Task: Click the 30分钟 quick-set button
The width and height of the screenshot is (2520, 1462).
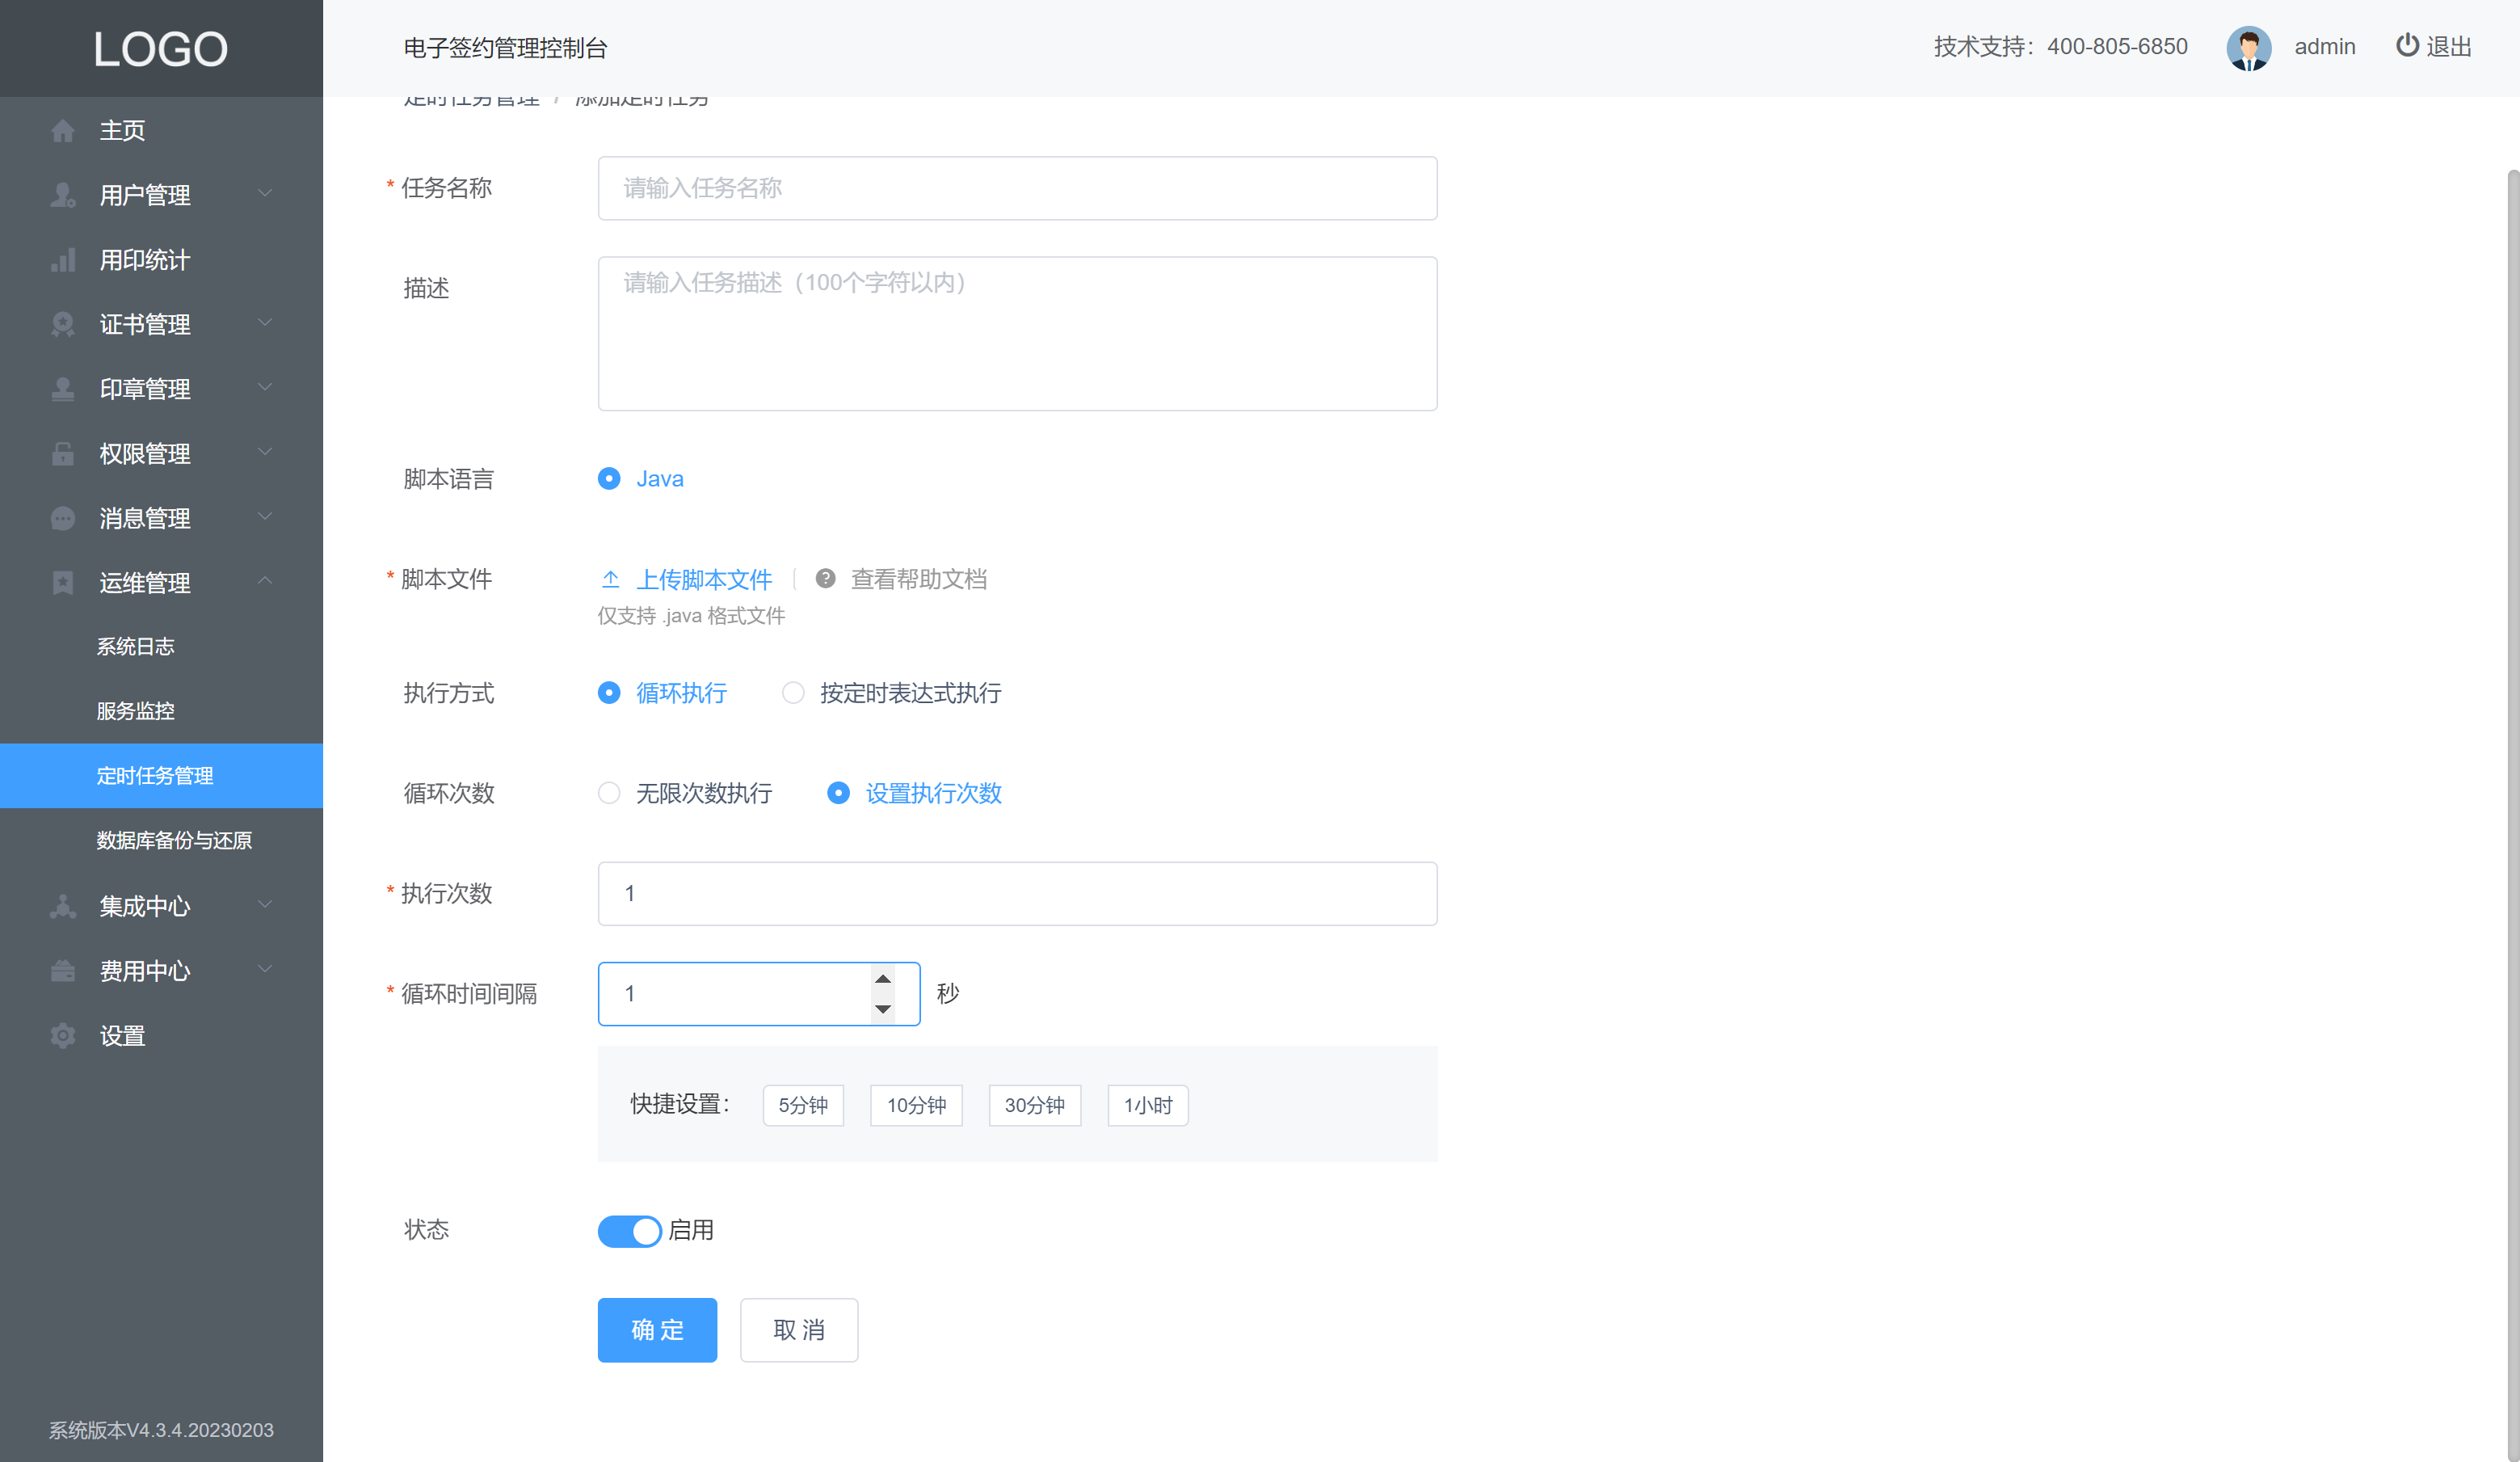Action: tap(1034, 1105)
